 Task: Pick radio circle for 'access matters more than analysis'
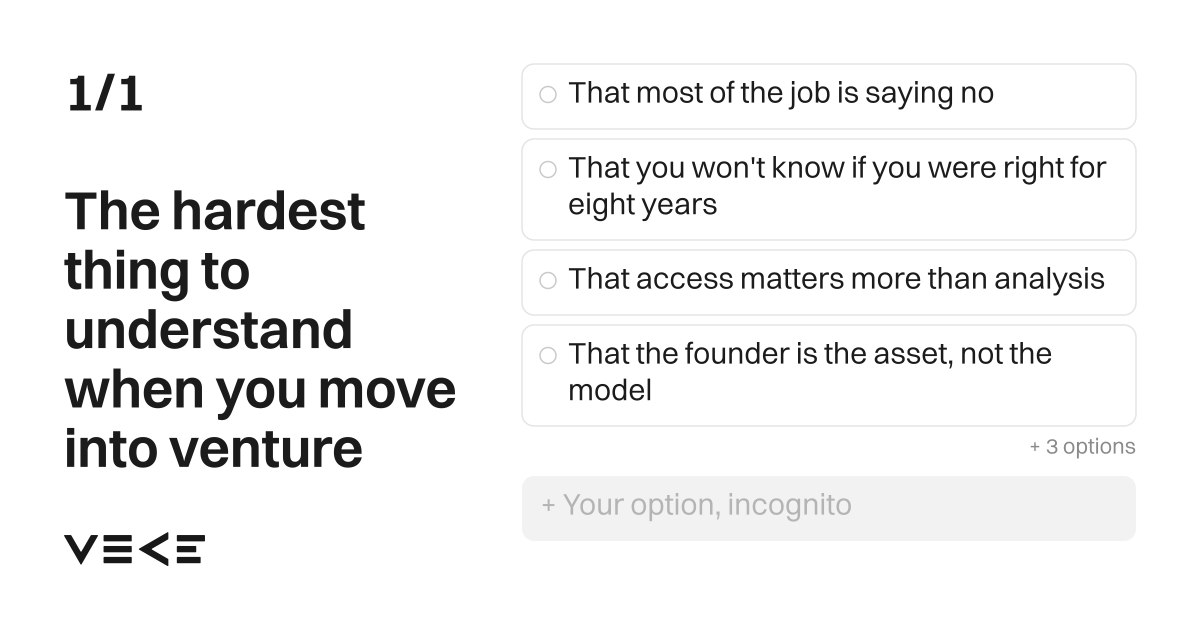548,281
